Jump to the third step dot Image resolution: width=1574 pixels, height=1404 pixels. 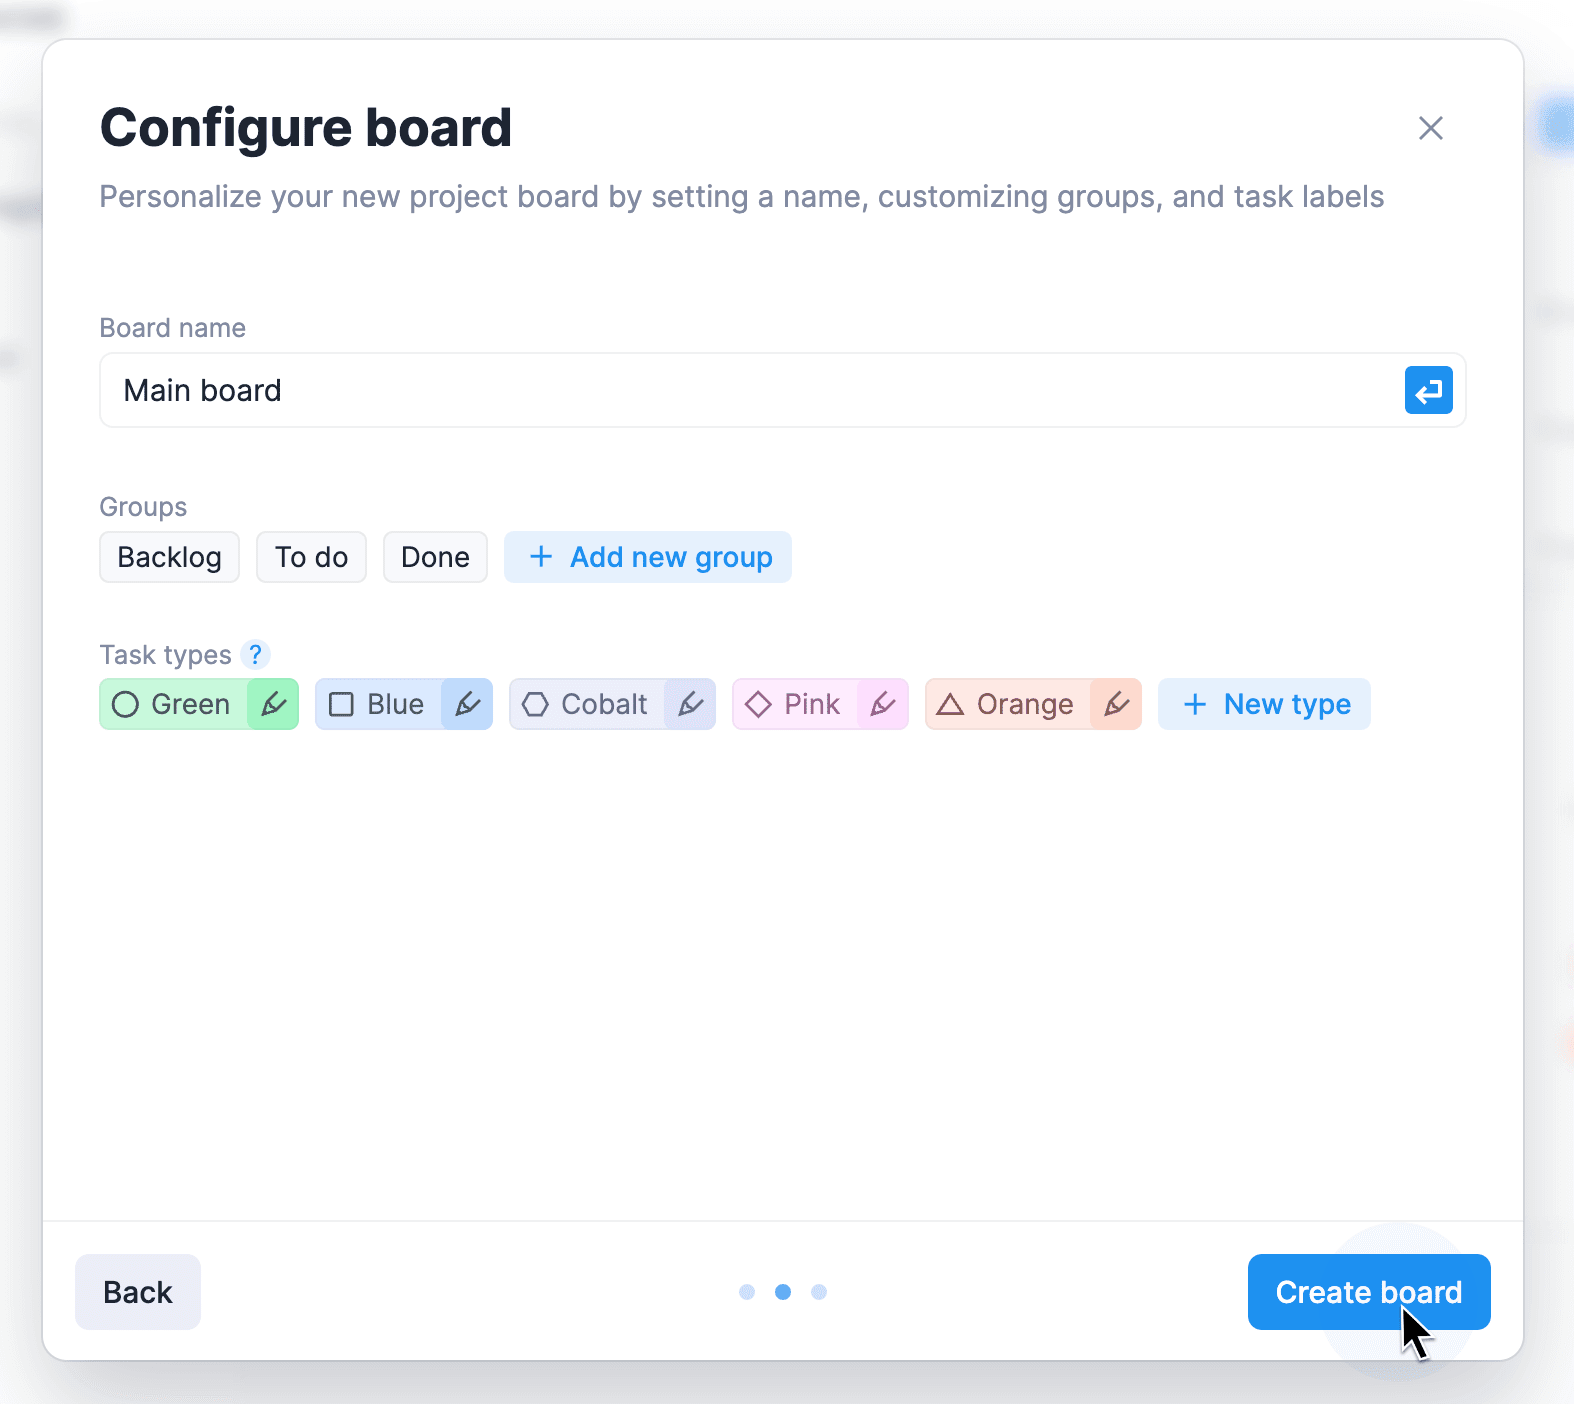(819, 1292)
